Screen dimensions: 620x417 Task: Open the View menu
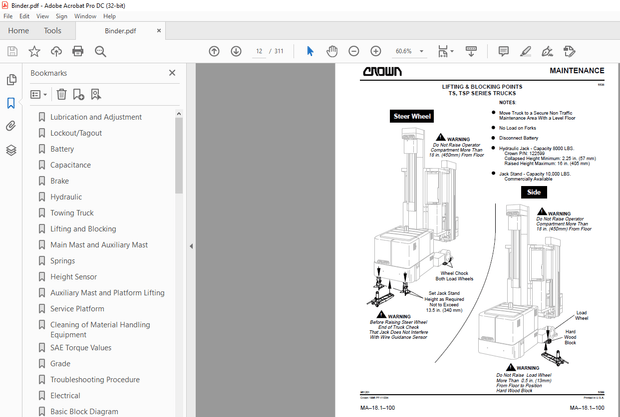(x=42, y=16)
